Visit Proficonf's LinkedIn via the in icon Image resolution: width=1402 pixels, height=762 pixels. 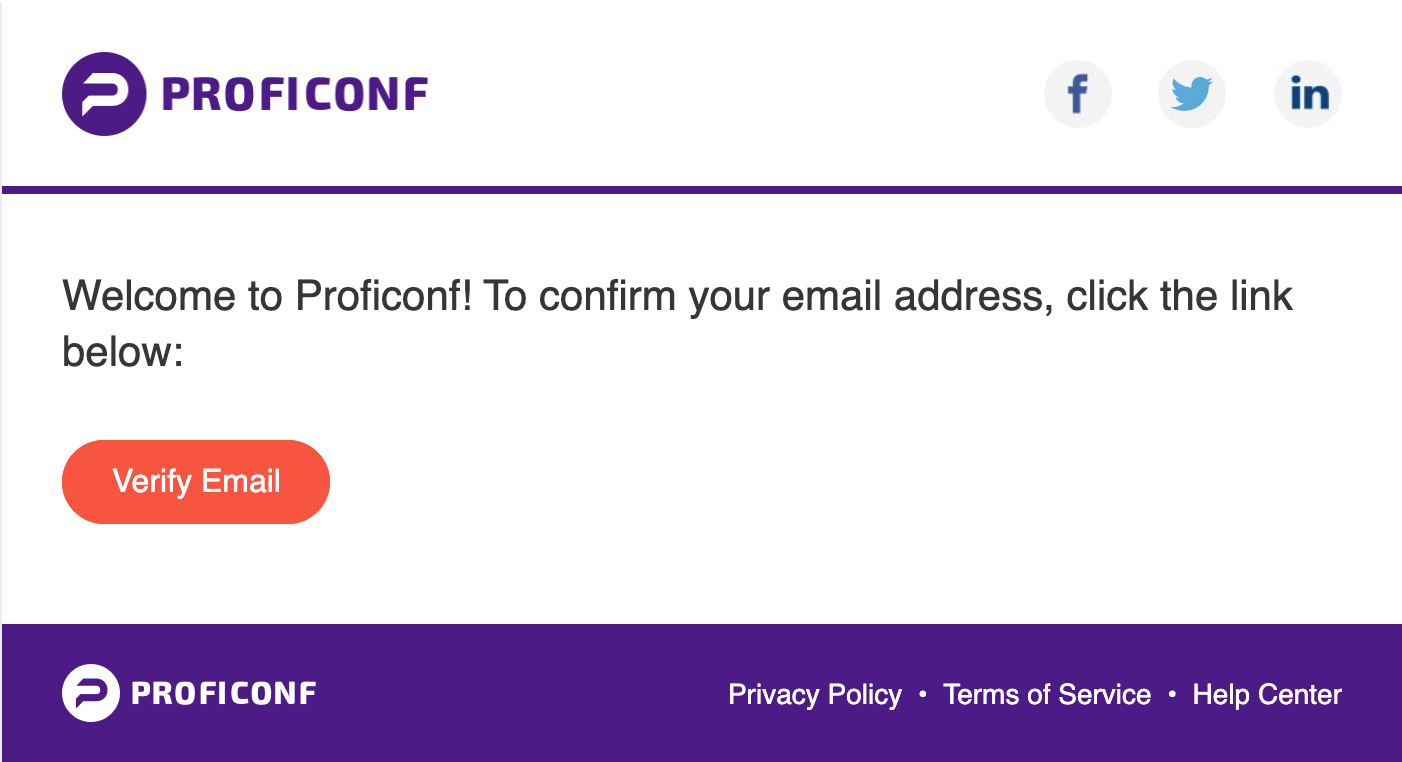point(1308,95)
